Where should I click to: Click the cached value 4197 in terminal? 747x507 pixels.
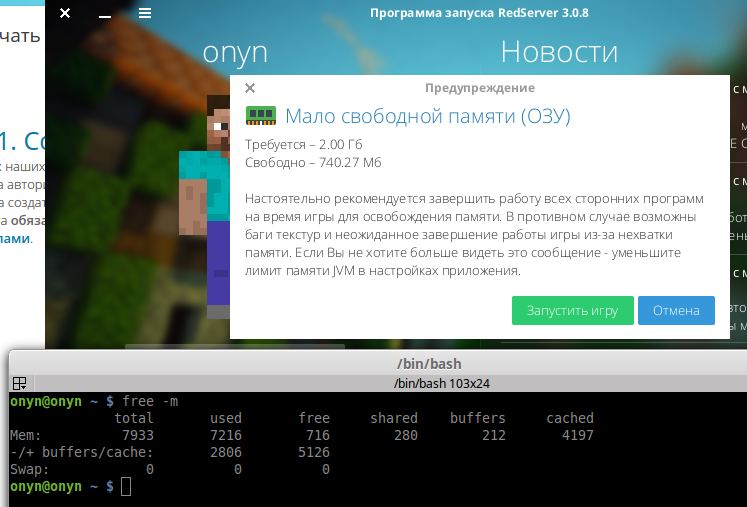(578, 435)
